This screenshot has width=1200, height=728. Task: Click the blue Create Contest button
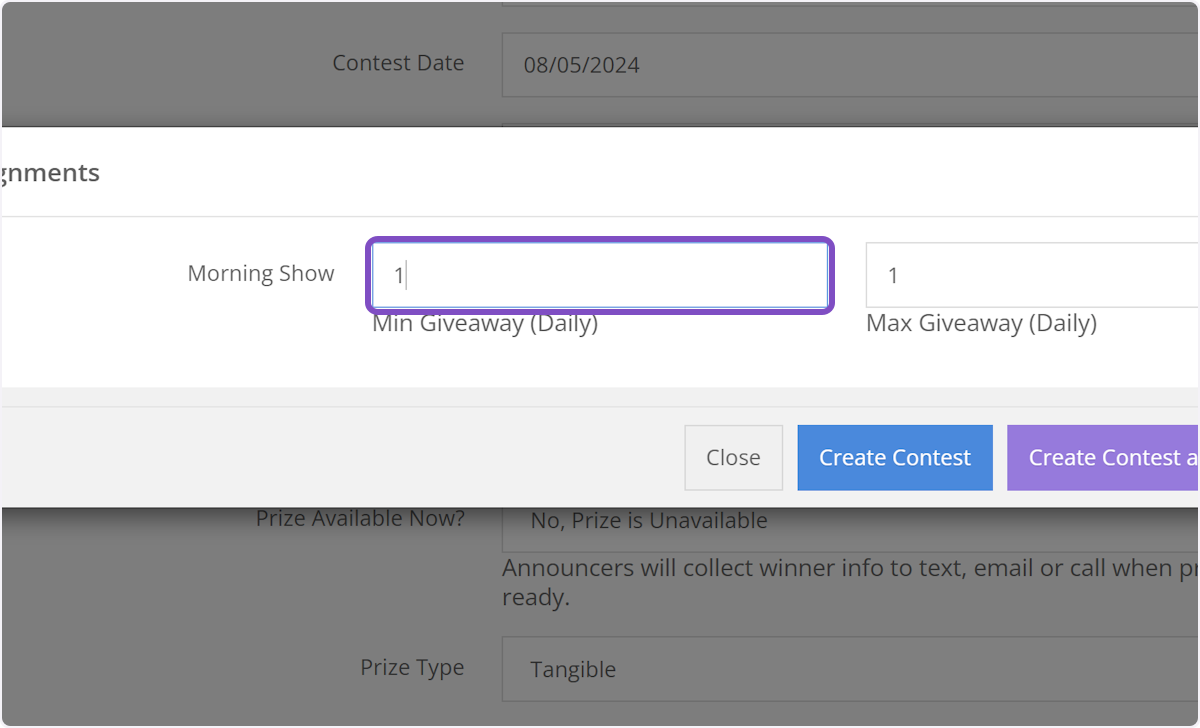pyautogui.click(x=894, y=457)
